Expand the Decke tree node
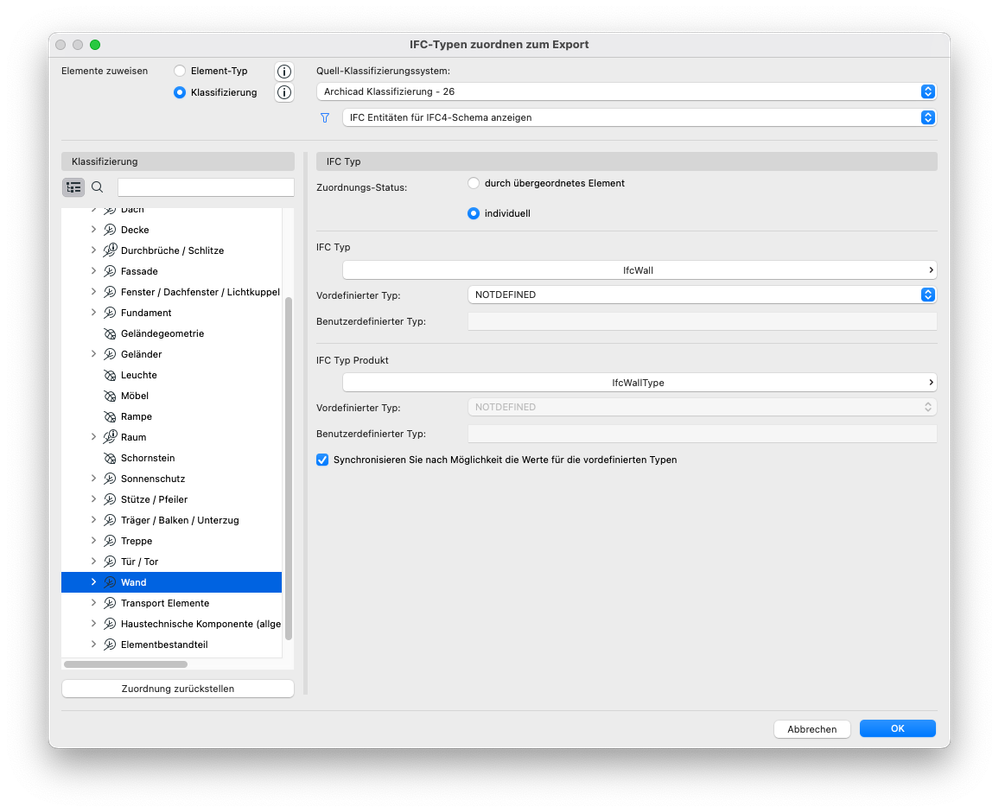999x812 pixels. (x=94, y=229)
